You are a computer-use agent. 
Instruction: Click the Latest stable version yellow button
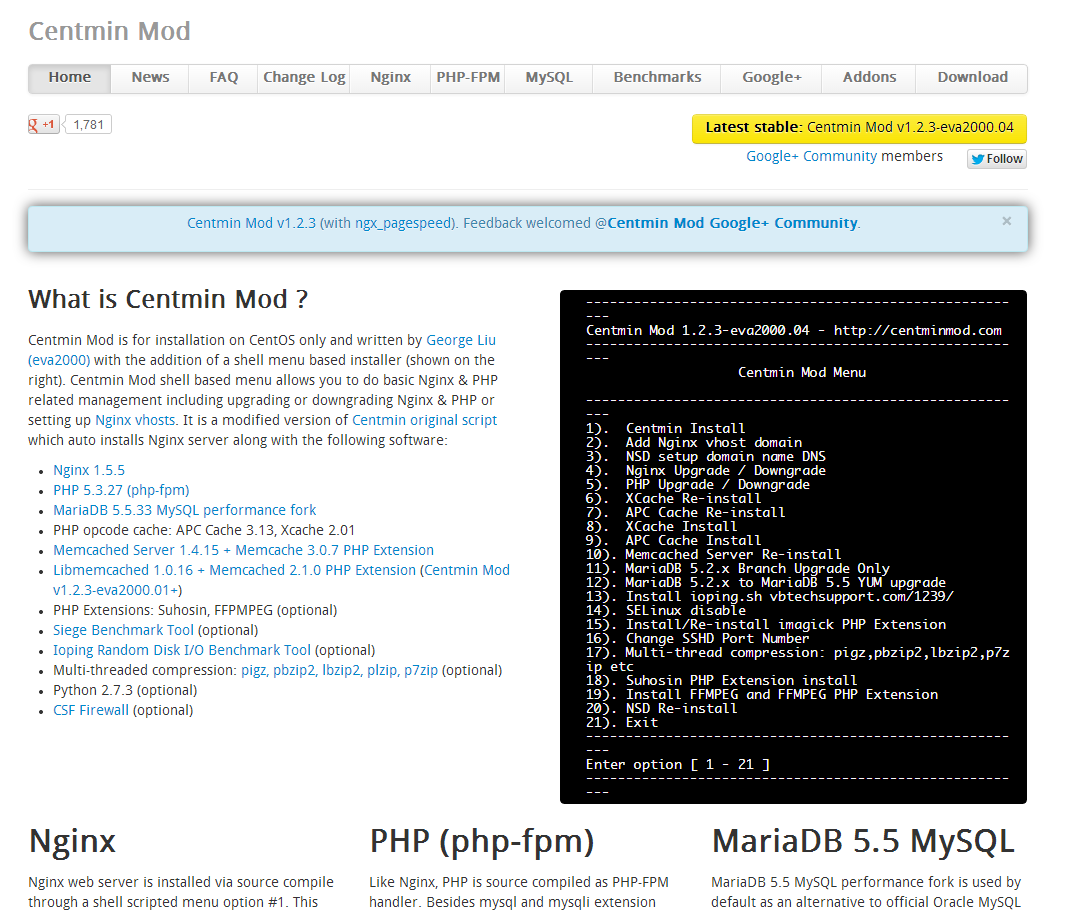(859, 128)
